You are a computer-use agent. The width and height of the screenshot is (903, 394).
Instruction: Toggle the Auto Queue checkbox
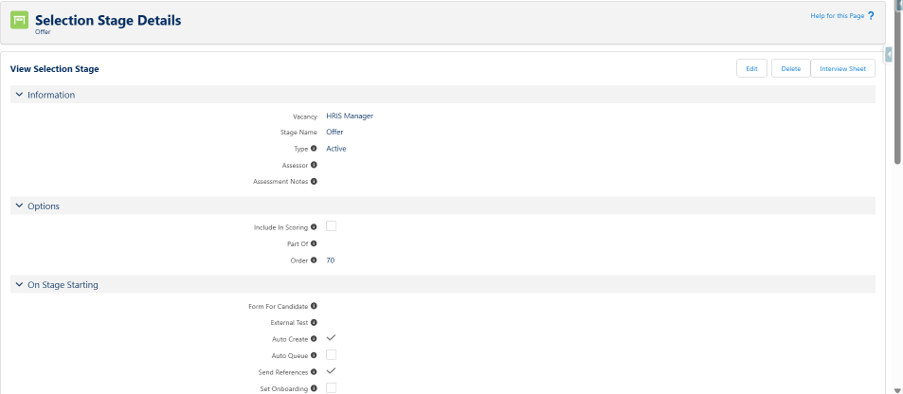[x=331, y=355]
